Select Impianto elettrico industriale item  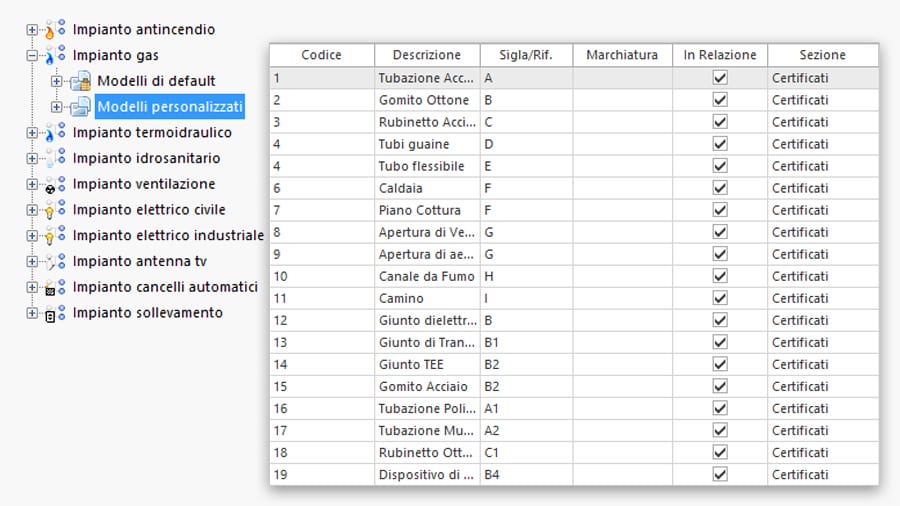coord(168,236)
